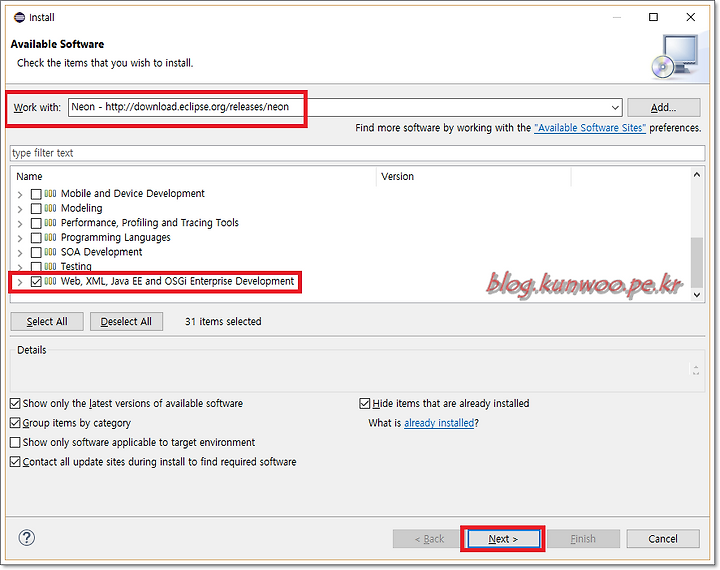
Task: Click the help question mark icon
Action: tap(27, 538)
